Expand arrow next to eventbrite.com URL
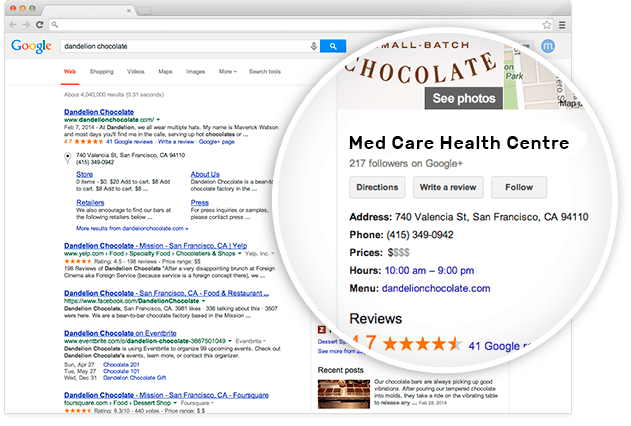This screenshot has height=426, width=631. click(x=230, y=341)
